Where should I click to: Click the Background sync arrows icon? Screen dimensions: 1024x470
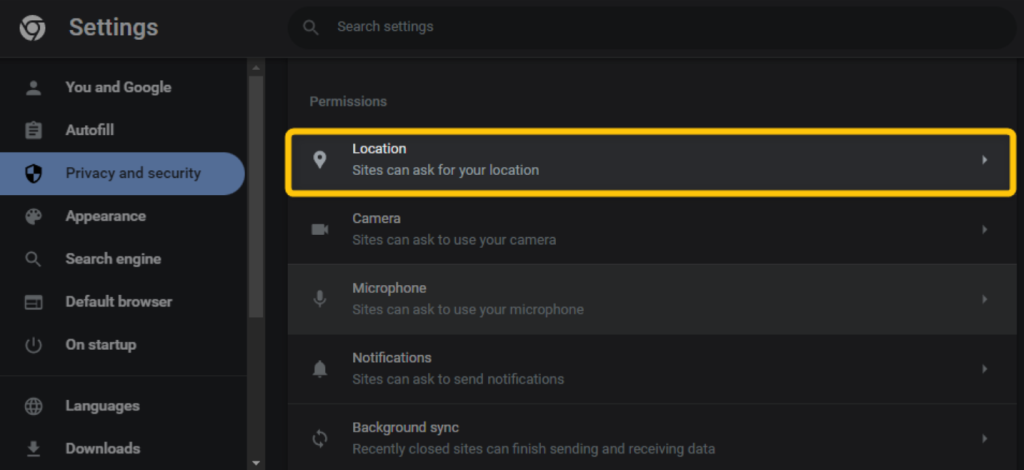pyautogui.click(x=319, y=439)
